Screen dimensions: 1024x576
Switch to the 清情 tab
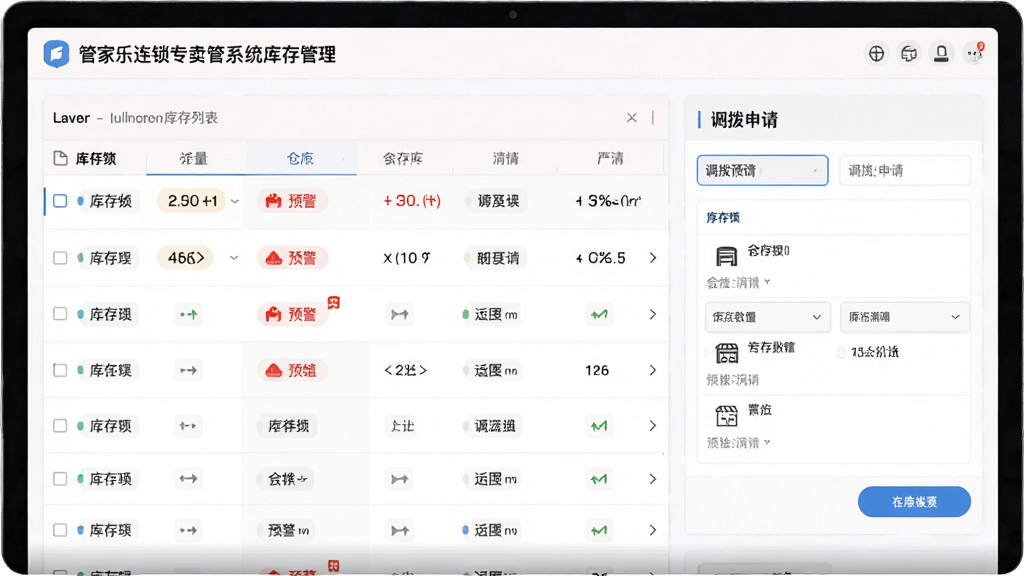505,158
